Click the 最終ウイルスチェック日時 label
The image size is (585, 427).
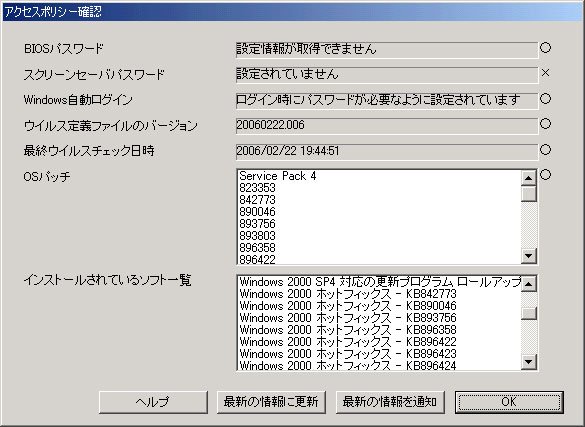pos(89,151)
